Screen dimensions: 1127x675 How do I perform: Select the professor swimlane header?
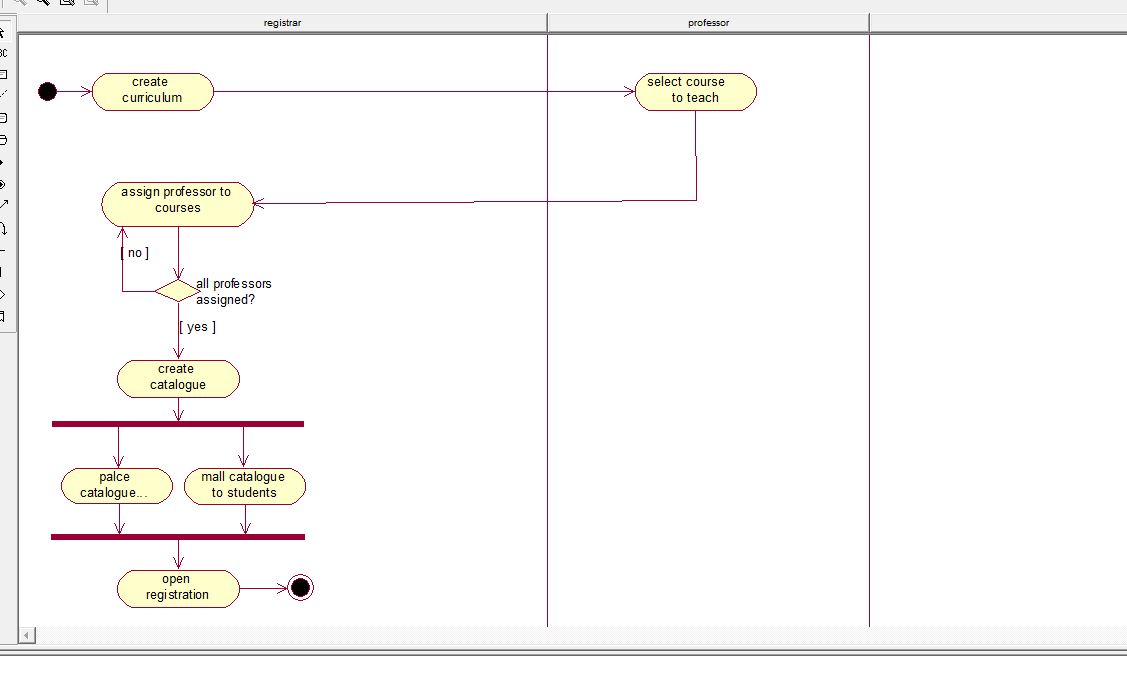click(x=708, y=23)
